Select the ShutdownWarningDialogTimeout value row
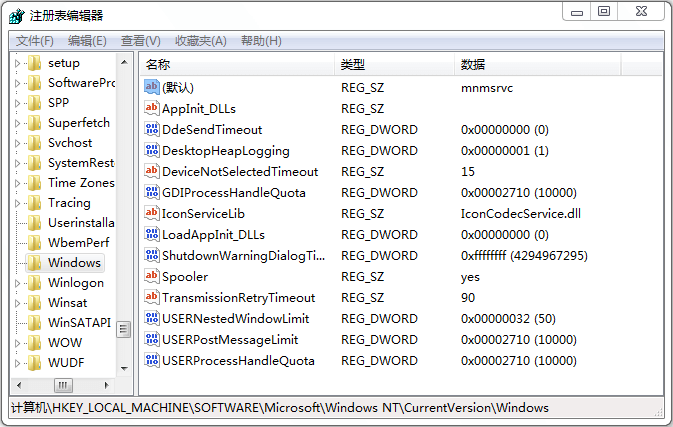The height and width of the screenshot is (427, 673). tap(243, 256)
